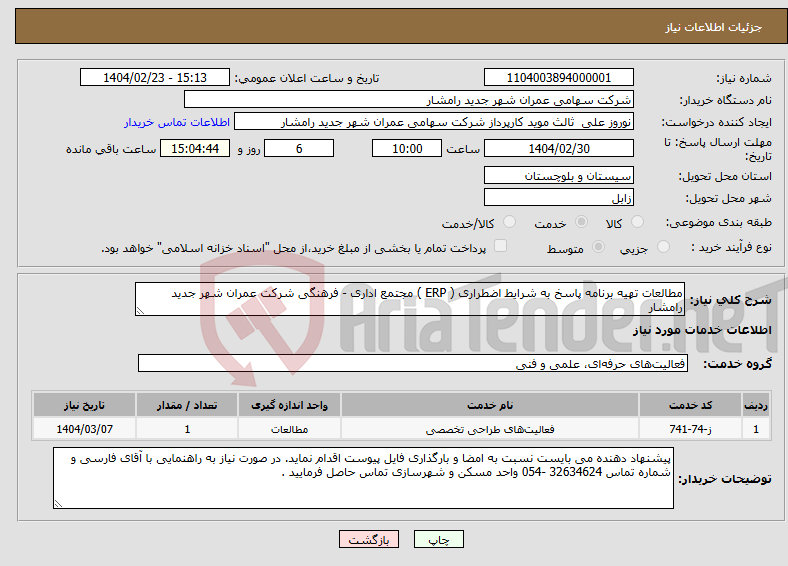This screenshot has width=788, height=566.
Task: Click the request creator name field
Action: coord(434,122)
